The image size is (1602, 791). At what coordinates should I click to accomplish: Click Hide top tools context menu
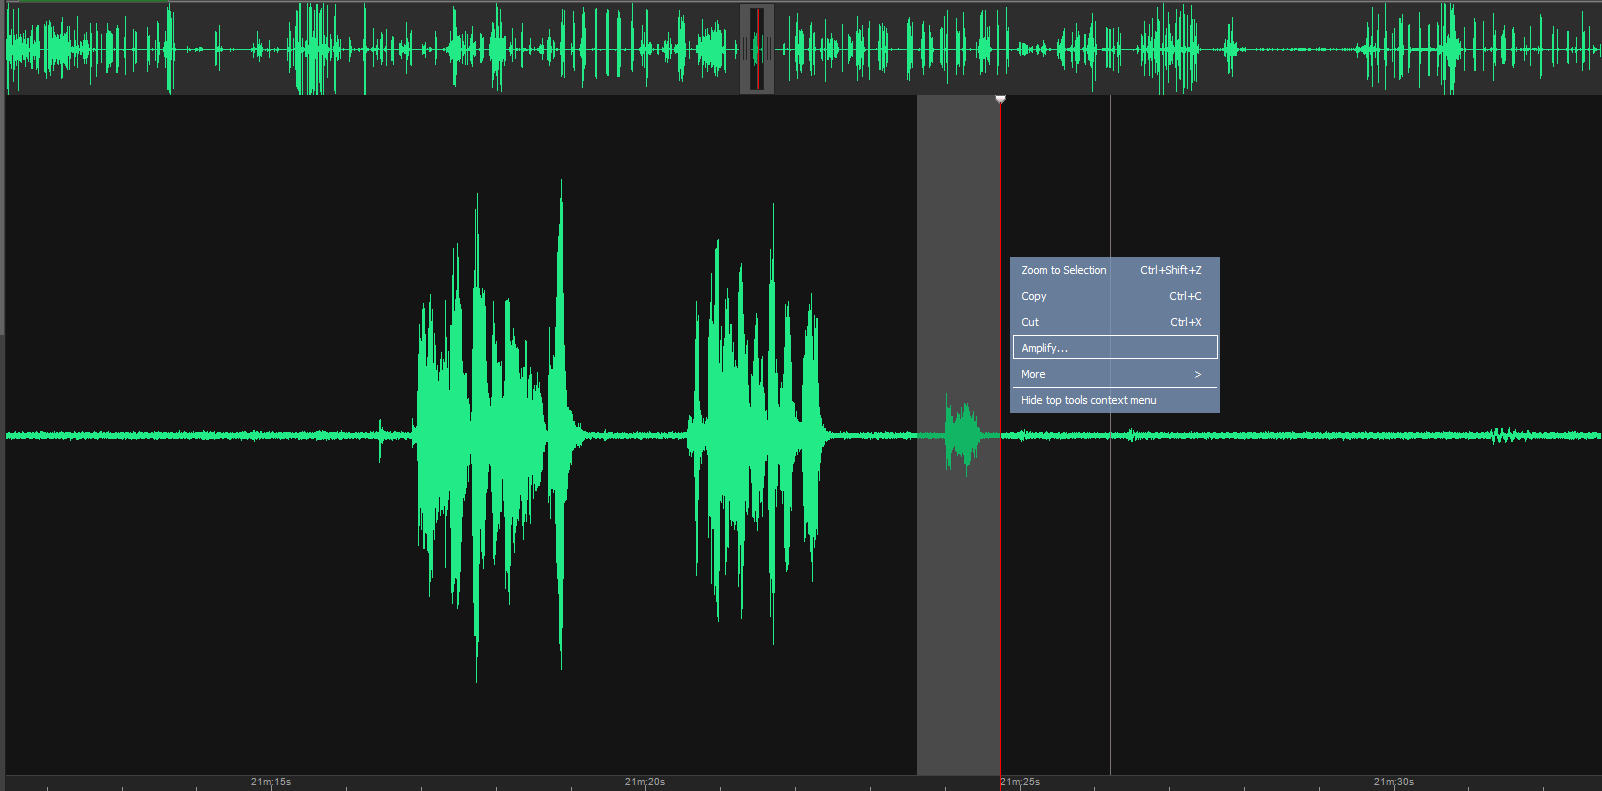point(1114,400)
